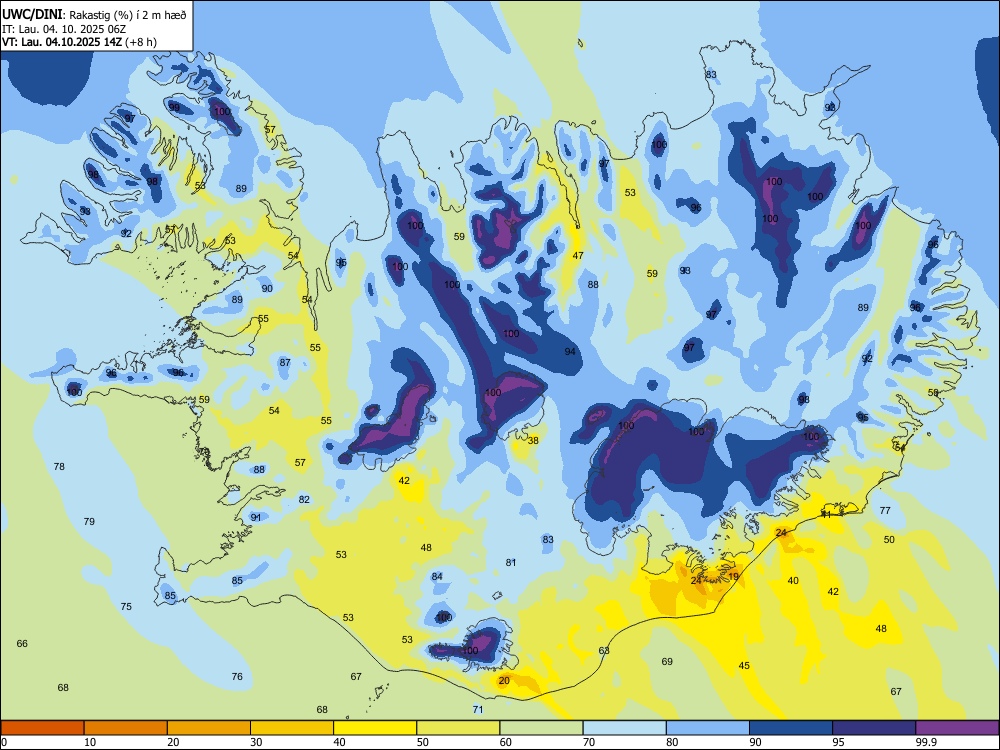Screen dimensions: 1000x750
Task: Click the bright yellow 40–50 legend swatch
Action: (x=375, y=728)
